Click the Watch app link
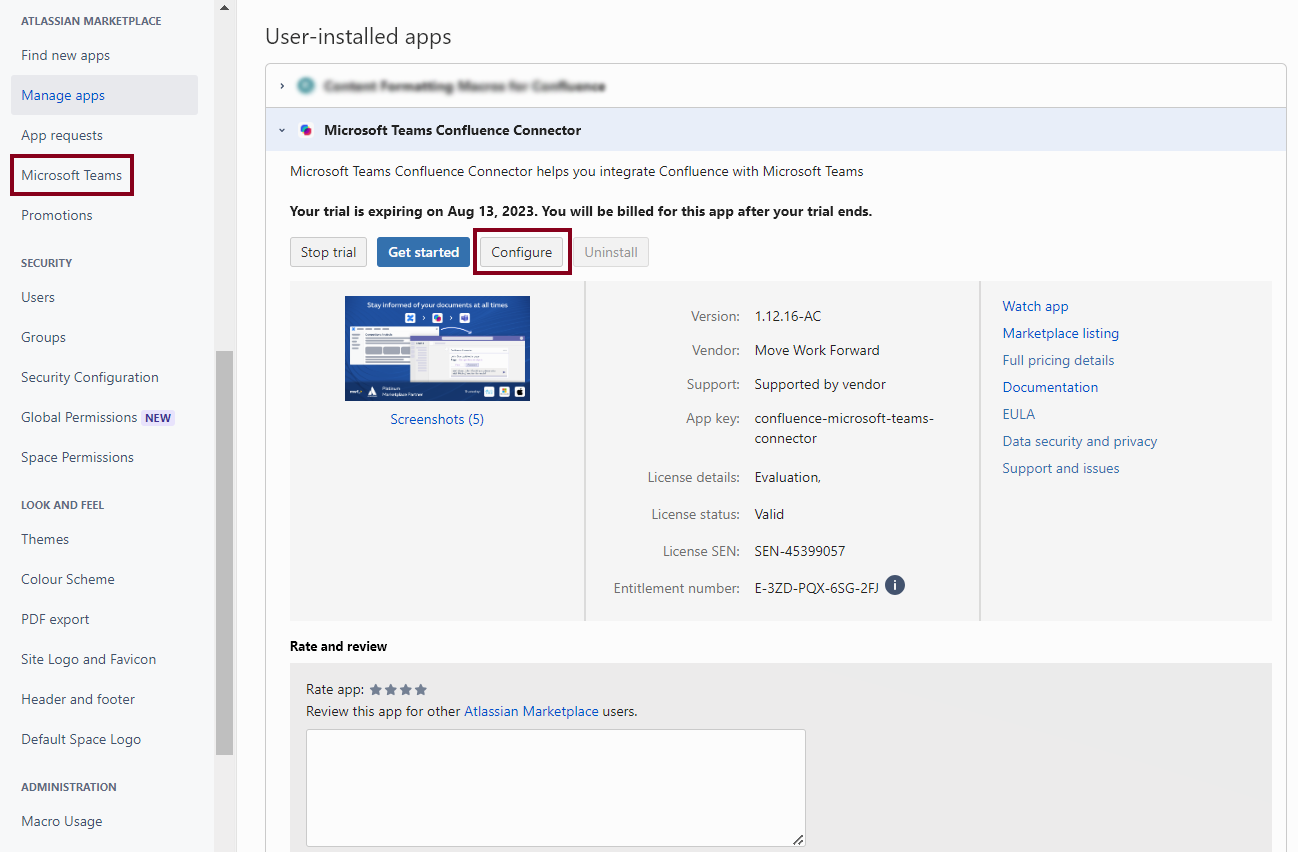This screenshot has height=852, width=1298. point(1035,306)
